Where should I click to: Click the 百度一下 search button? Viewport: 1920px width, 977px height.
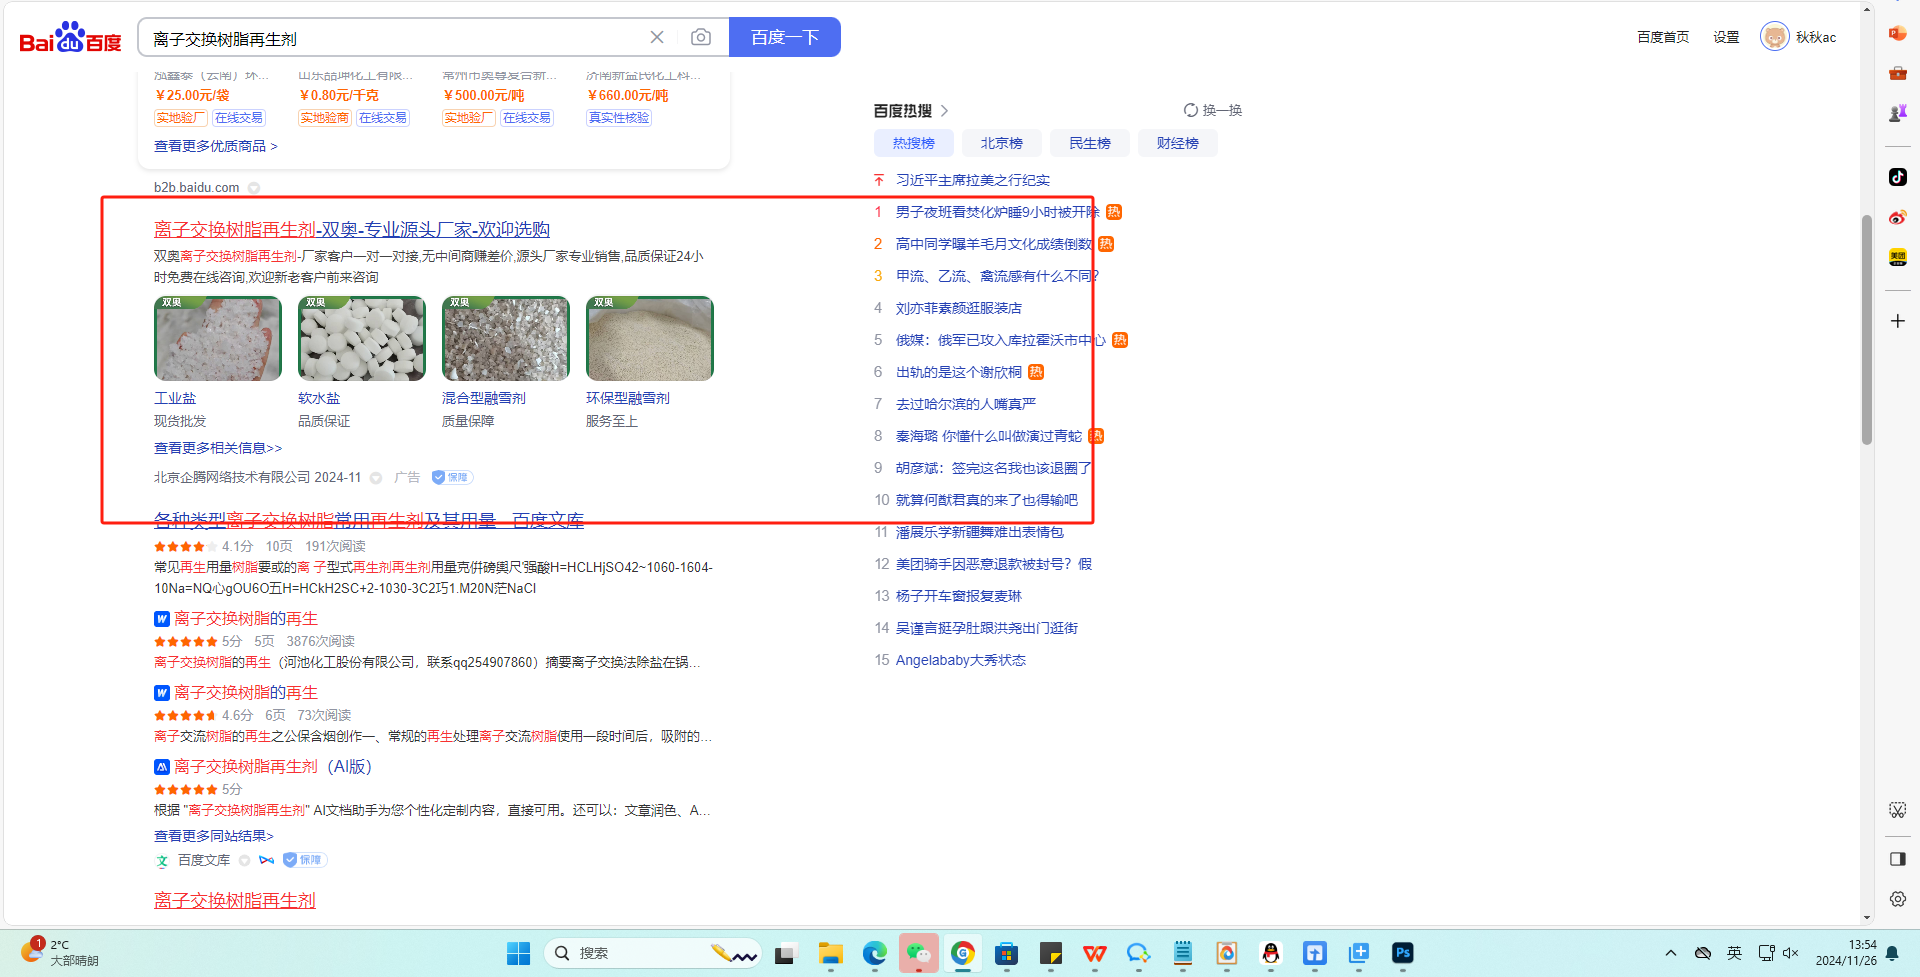784,37
